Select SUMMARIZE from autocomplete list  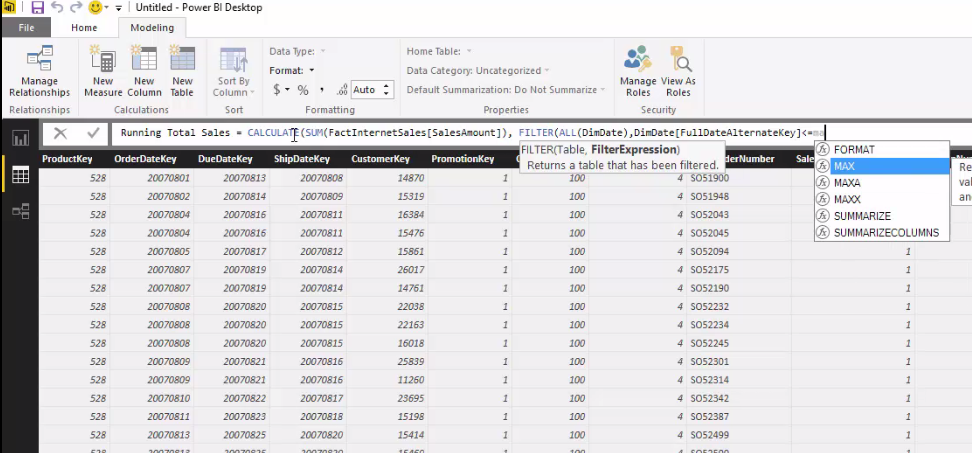tap(881, 216)
